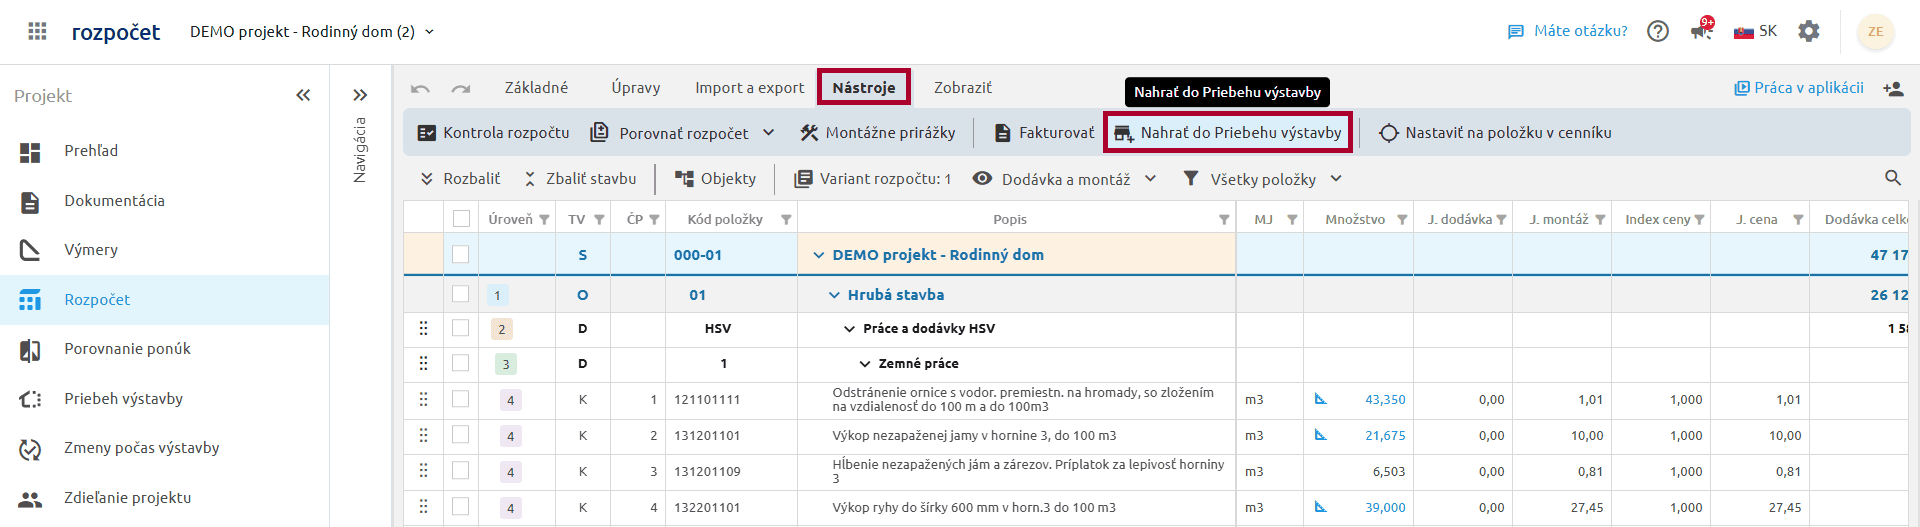Filter the Popis column

click(1224, 220)
